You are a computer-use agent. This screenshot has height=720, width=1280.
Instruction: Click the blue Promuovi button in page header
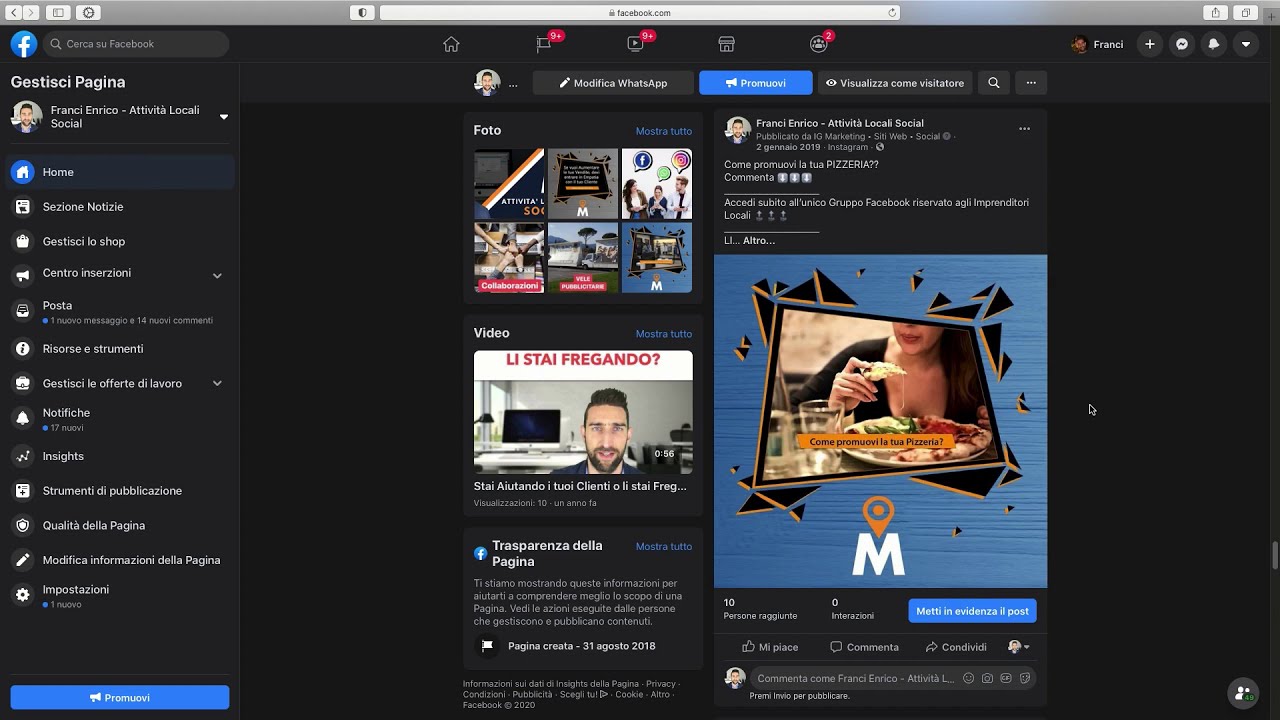(756, 83)
